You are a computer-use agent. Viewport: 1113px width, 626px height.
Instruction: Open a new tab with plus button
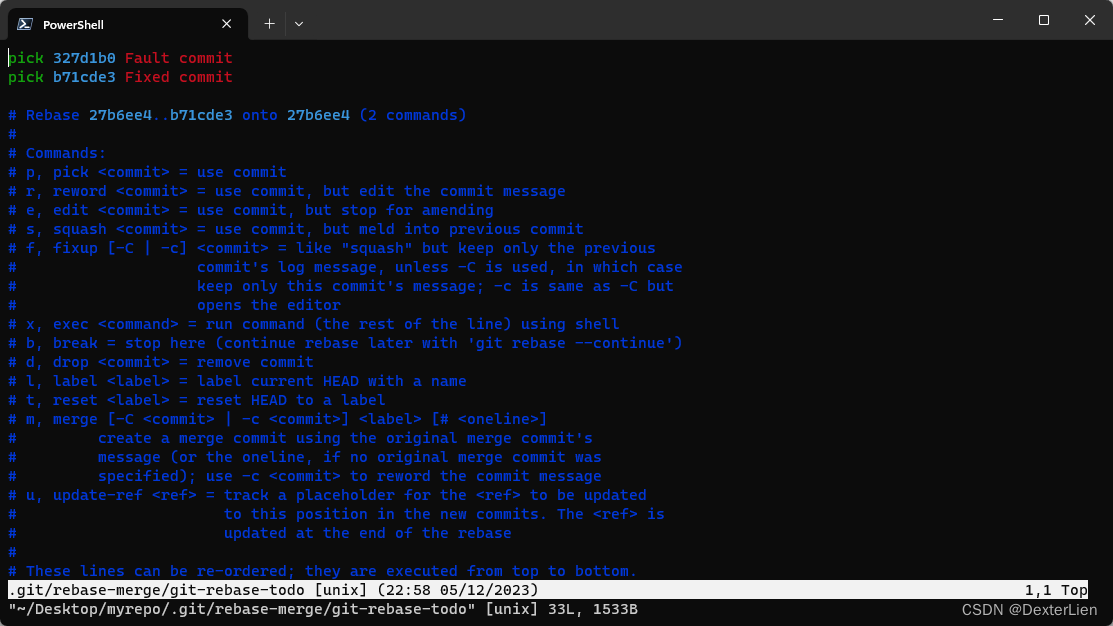[270, 24]
